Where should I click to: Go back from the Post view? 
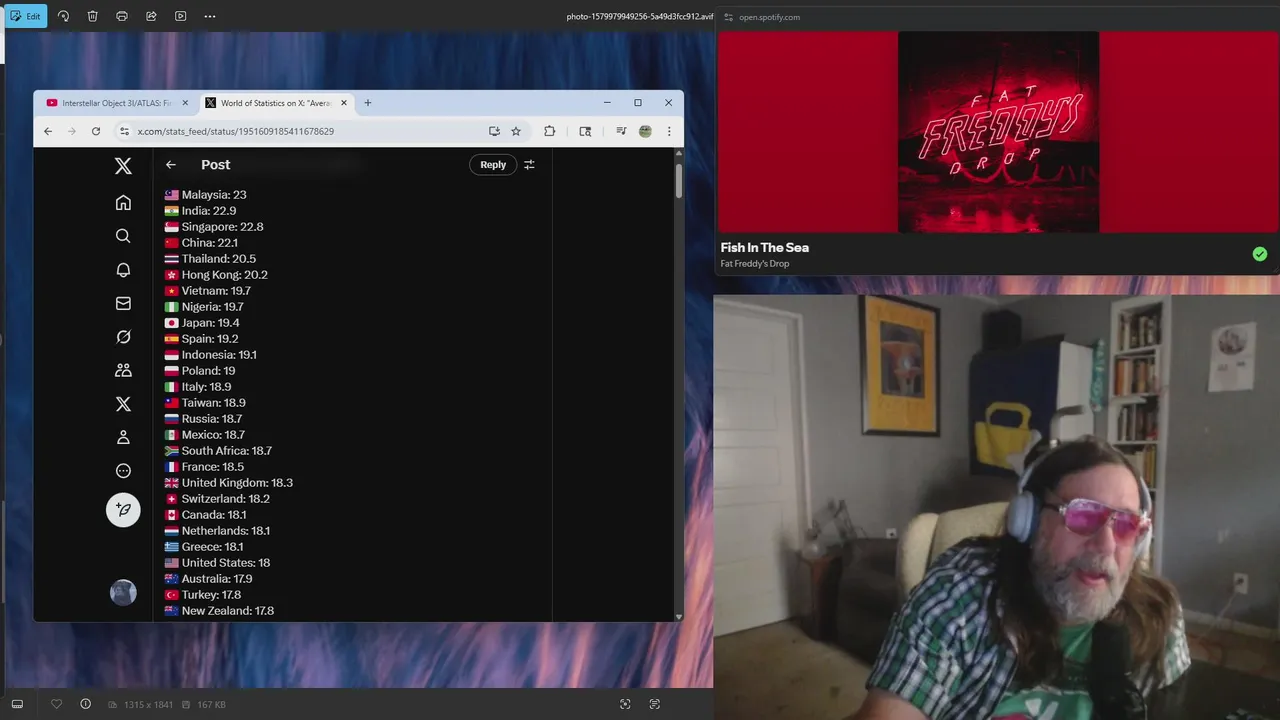pyautogui.click(x=171, y=165)
